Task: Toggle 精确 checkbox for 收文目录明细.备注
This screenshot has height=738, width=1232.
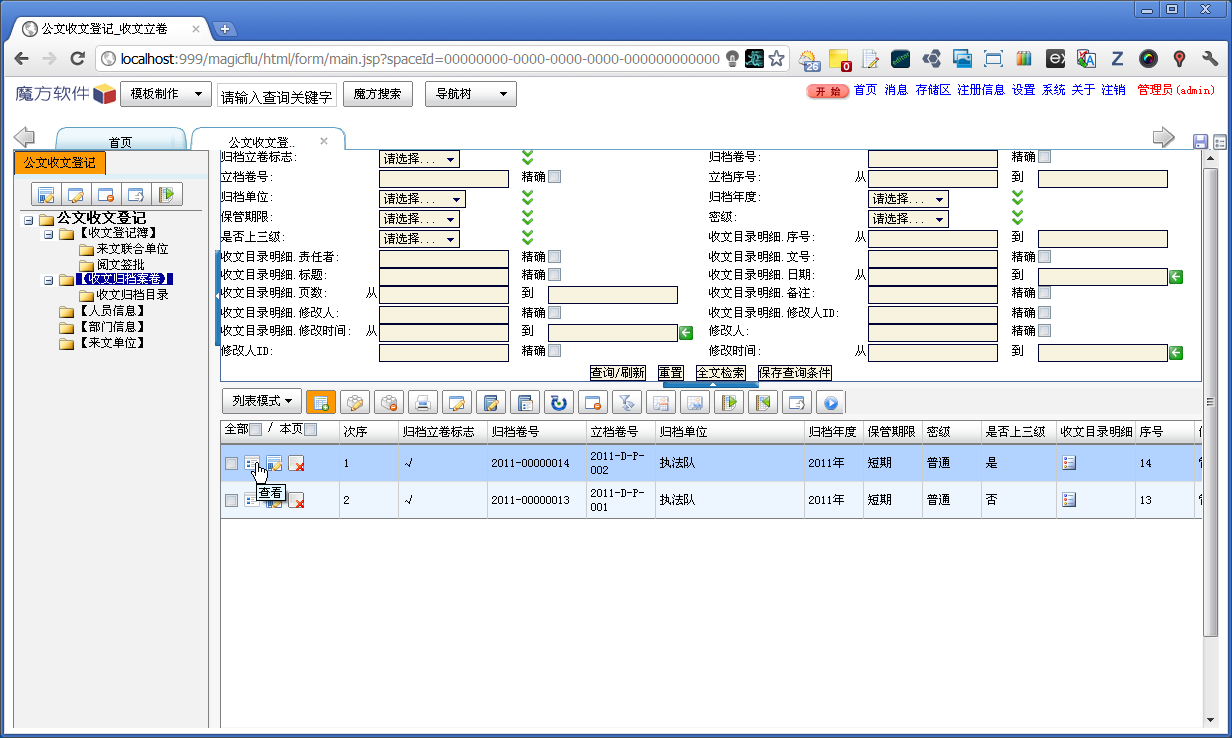Action: 1044,293
